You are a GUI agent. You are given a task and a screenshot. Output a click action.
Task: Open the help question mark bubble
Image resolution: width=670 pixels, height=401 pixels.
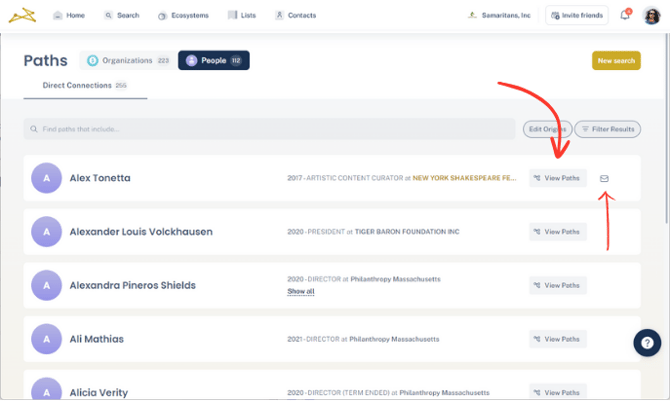tap(647, 342)
